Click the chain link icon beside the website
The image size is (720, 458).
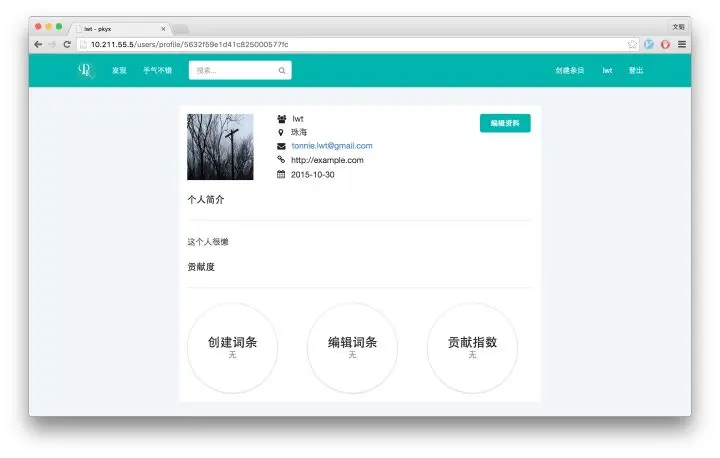tap(281, 159)
